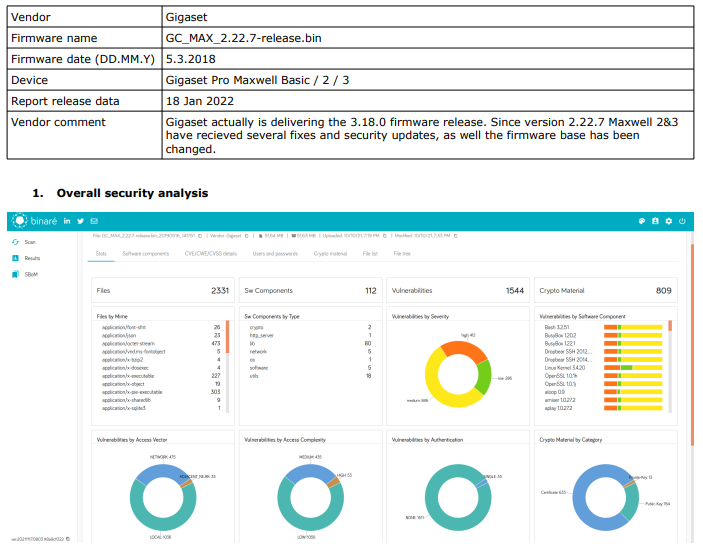This screenshot has width=703, height=549.
Task: Click the Scan sidebar icon
Action: click(x=15, y=242)
